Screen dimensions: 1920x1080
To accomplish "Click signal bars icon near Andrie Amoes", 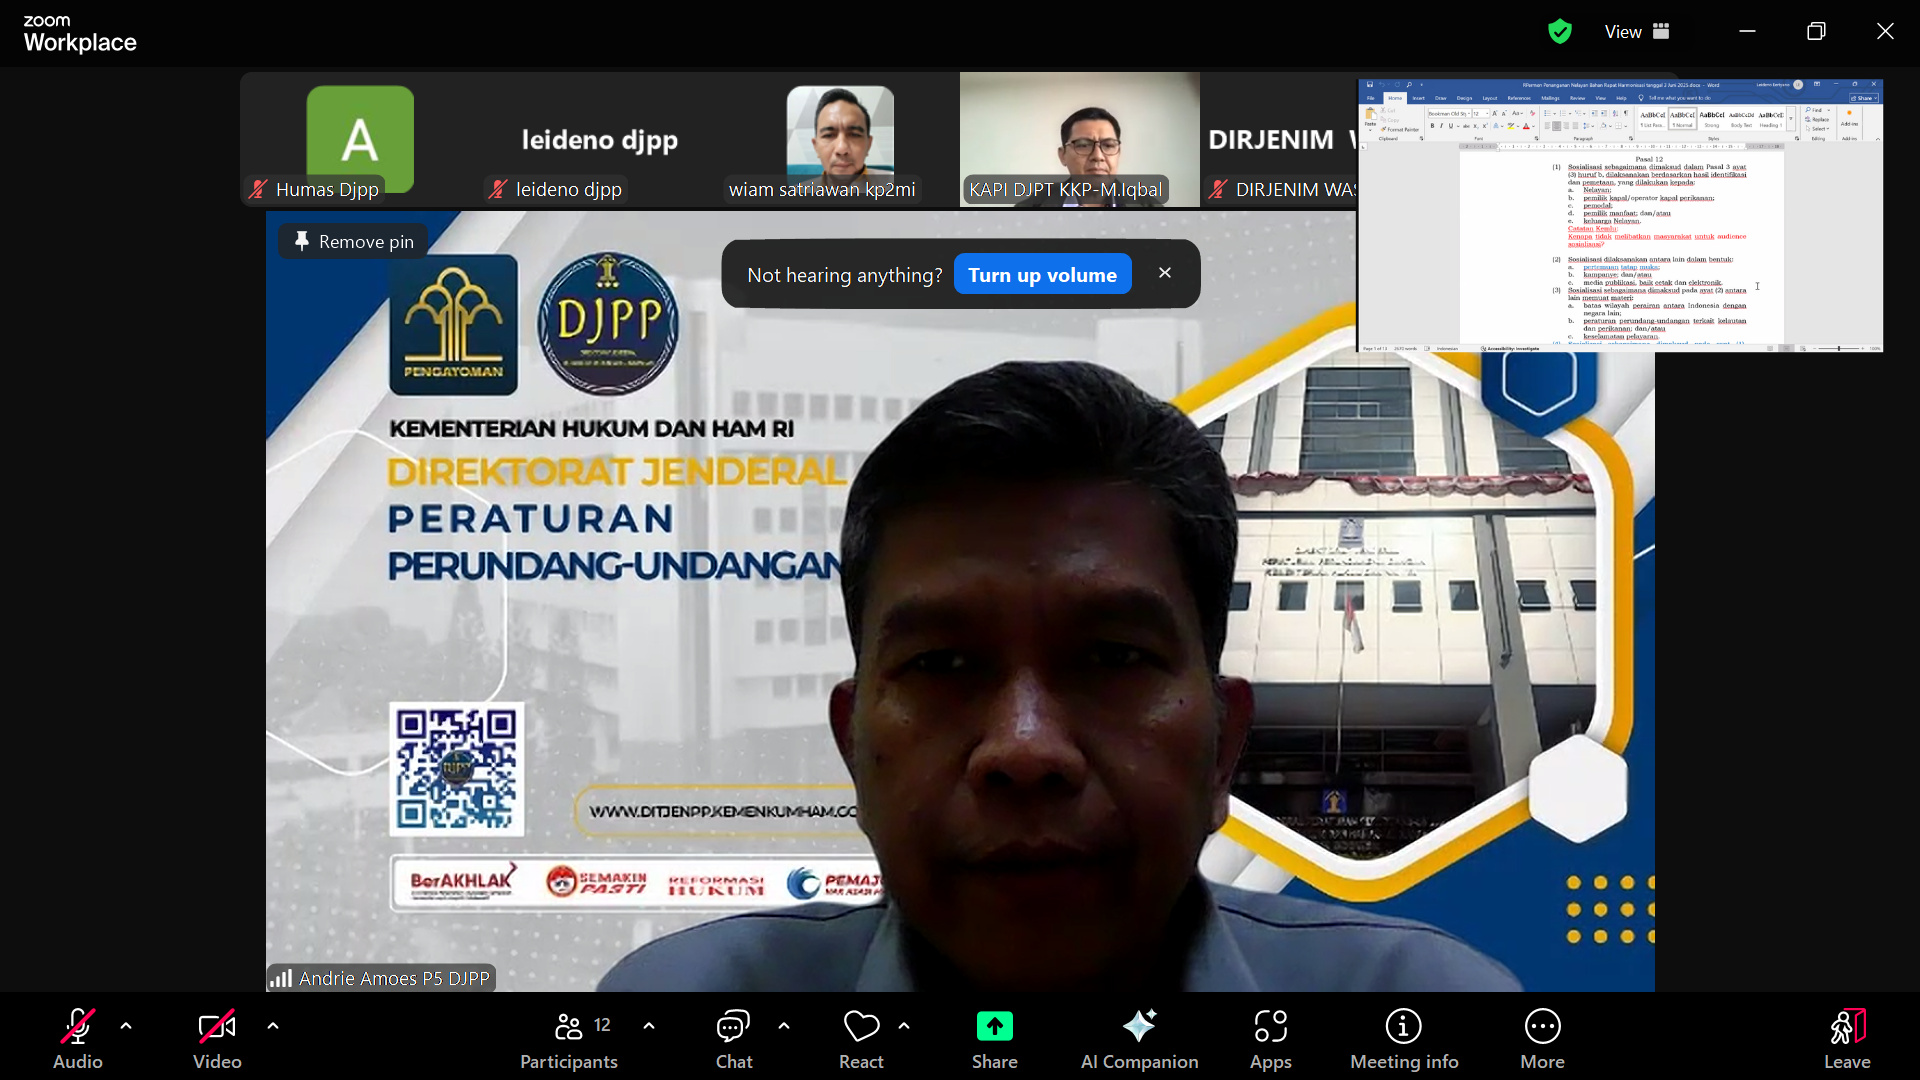I will tap(281, 978).
